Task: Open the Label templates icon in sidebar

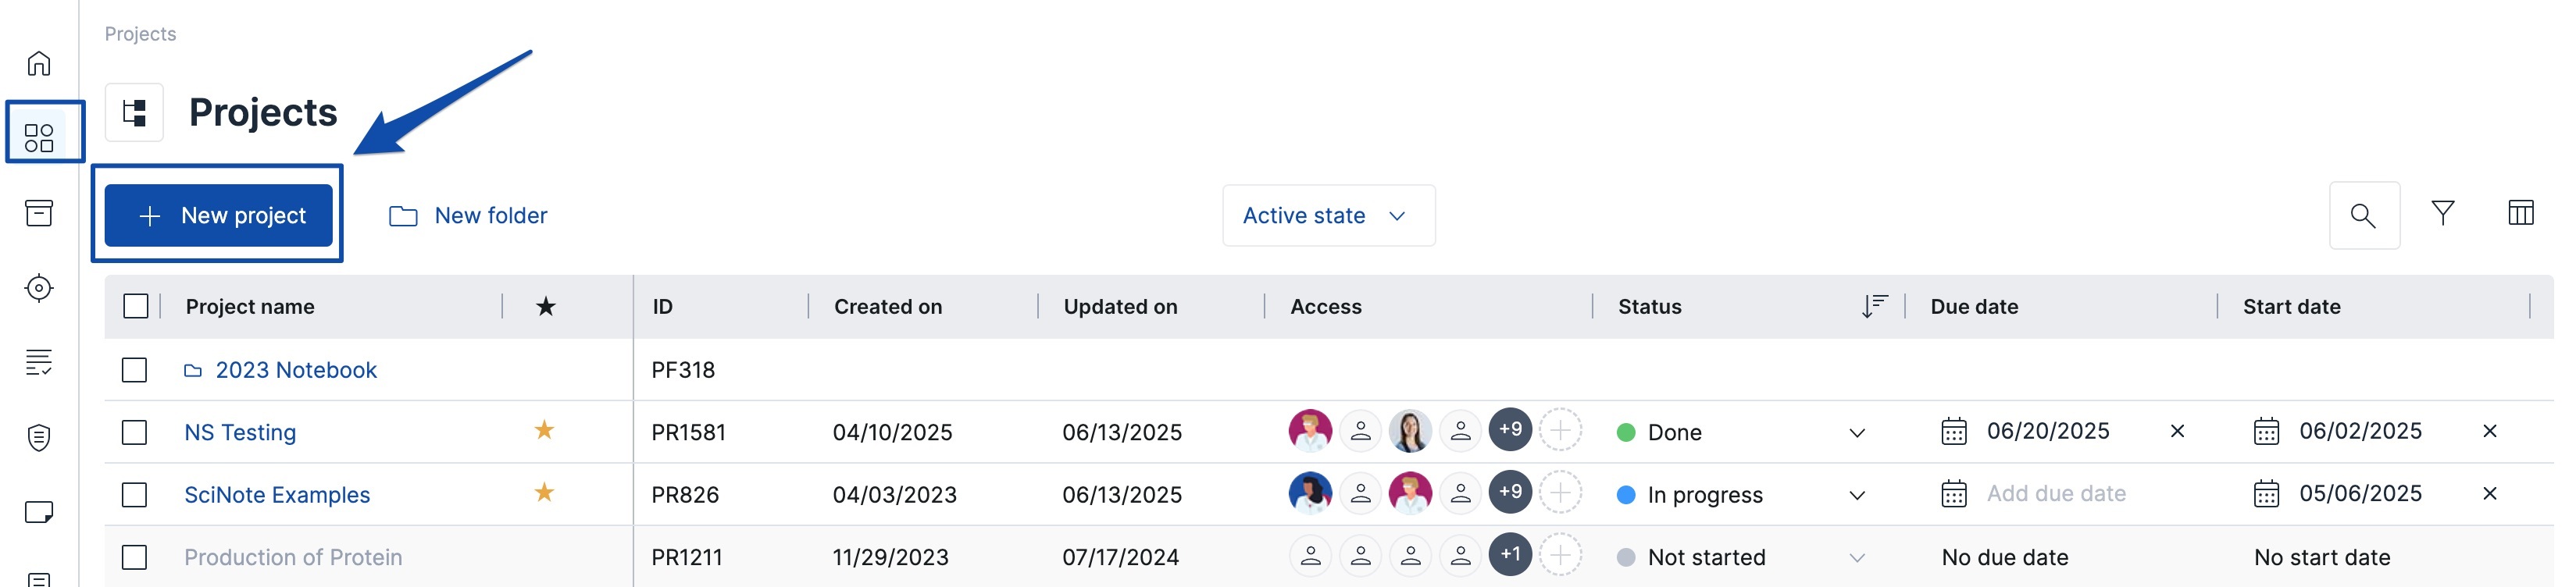Action: coord(40,513)
